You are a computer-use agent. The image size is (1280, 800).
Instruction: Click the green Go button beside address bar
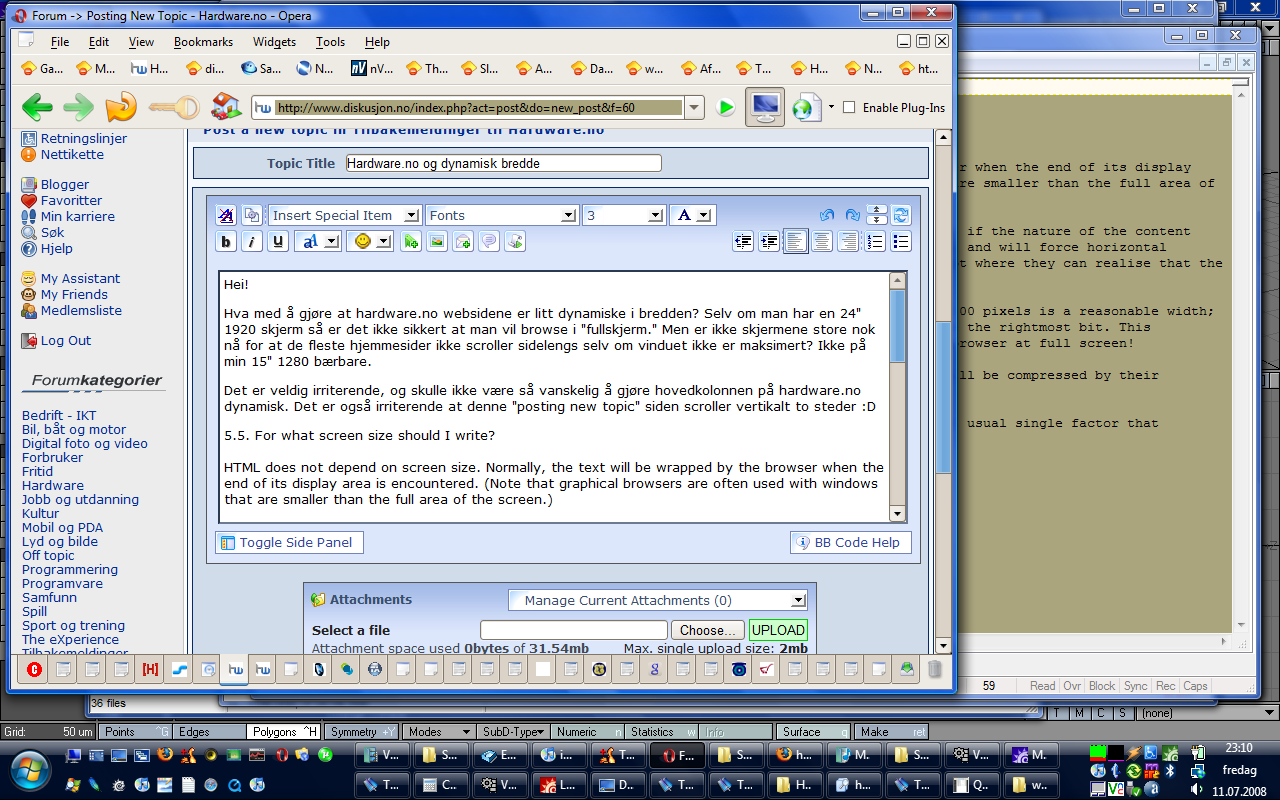(x=726, y=107)
